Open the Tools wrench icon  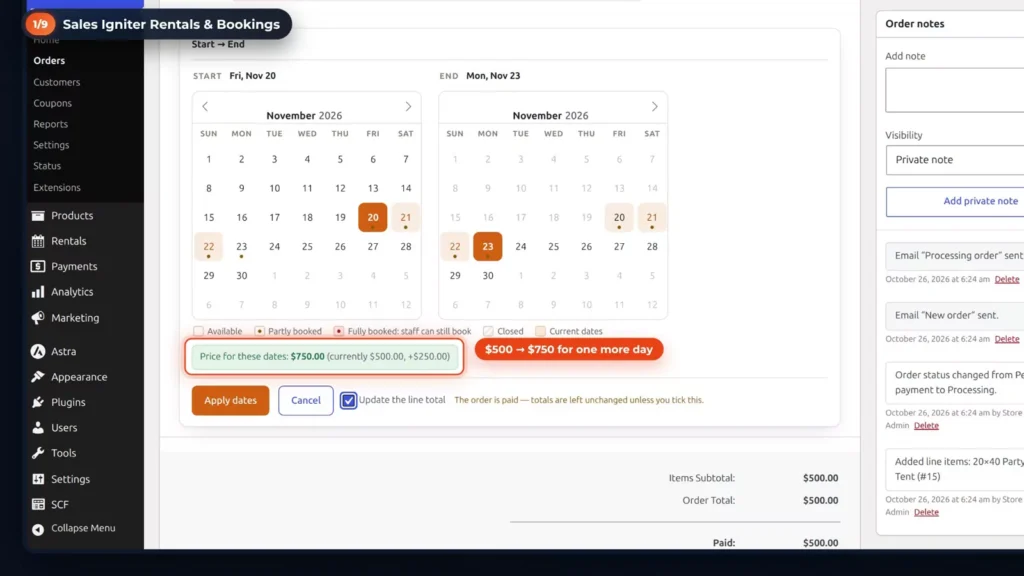(x=38, y=453)
